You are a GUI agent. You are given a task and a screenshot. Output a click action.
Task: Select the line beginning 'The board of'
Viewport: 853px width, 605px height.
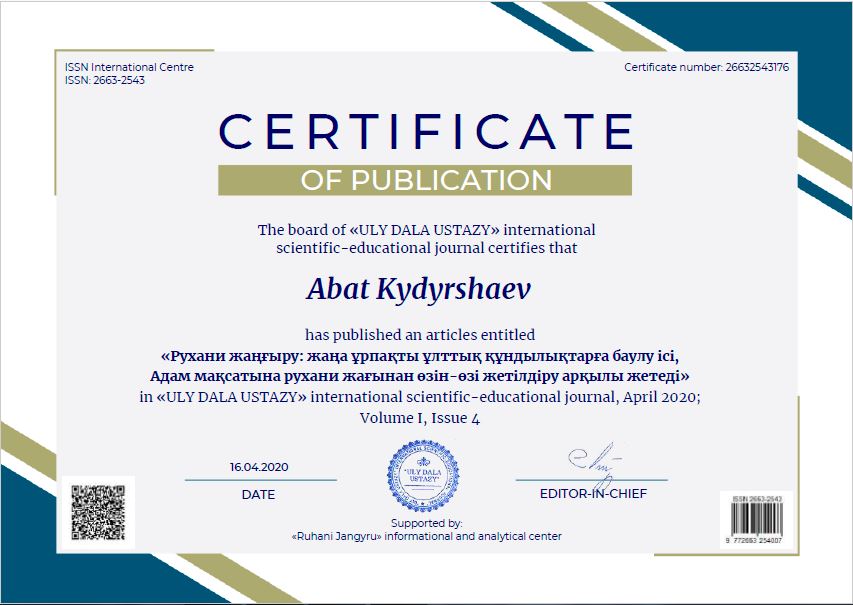click(426, 230)
